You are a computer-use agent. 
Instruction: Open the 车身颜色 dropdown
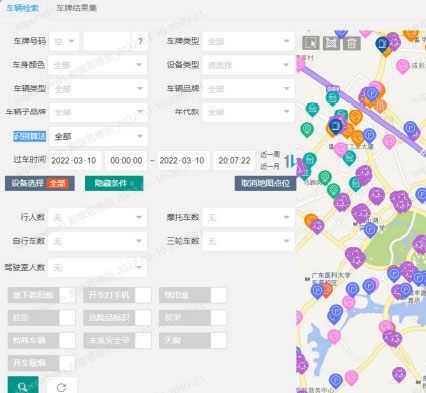[98, 65]
